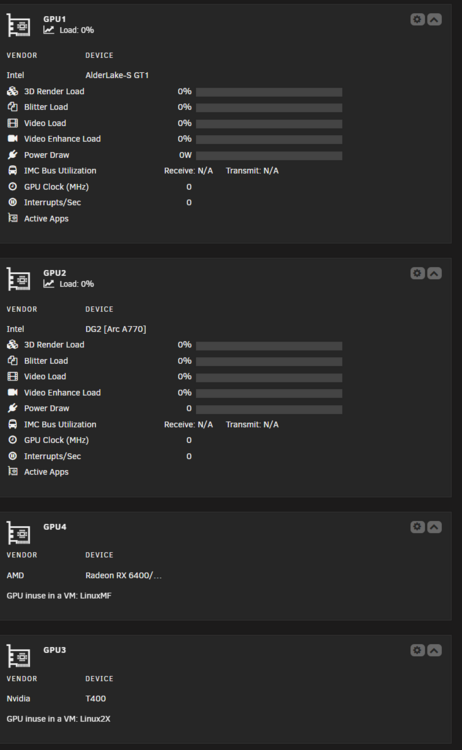Open the GPU2 tile settings gear
Screen dimensions: 462x750
pyautogui.click(x=418, y=273)
